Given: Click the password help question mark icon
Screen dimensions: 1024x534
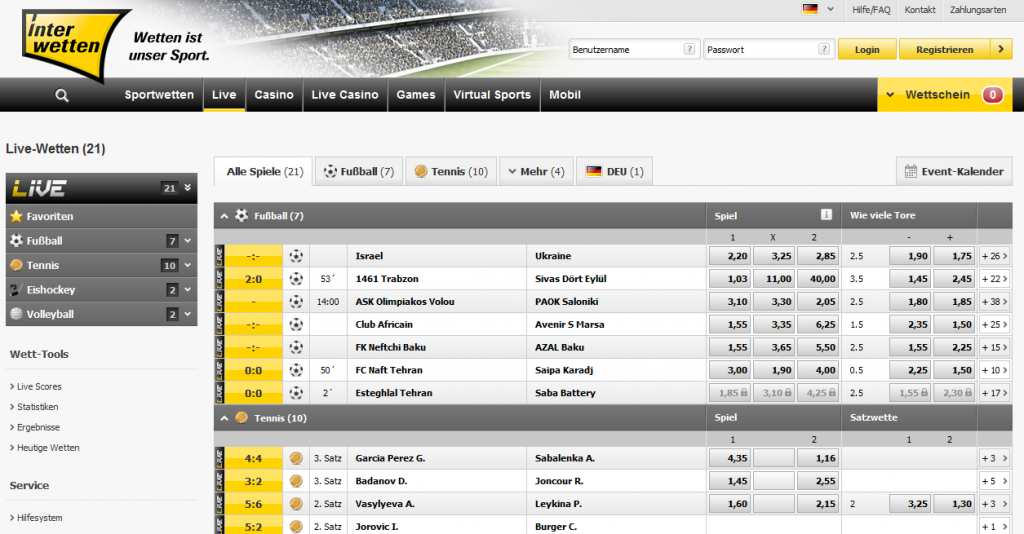Looking at the screenshot, I should [x=824, y=49].
